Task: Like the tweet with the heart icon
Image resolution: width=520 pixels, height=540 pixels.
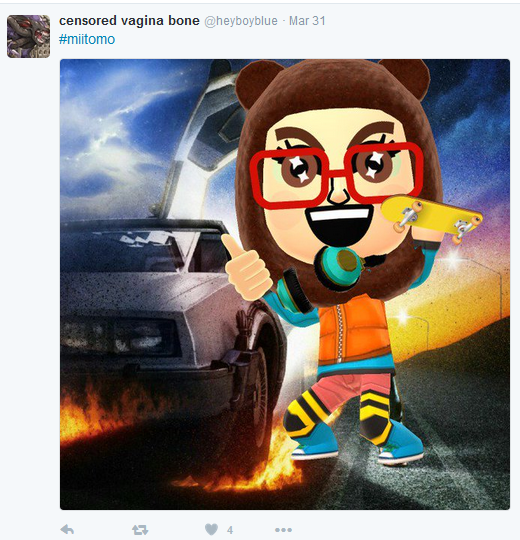Action: click(x=211, y=529)
